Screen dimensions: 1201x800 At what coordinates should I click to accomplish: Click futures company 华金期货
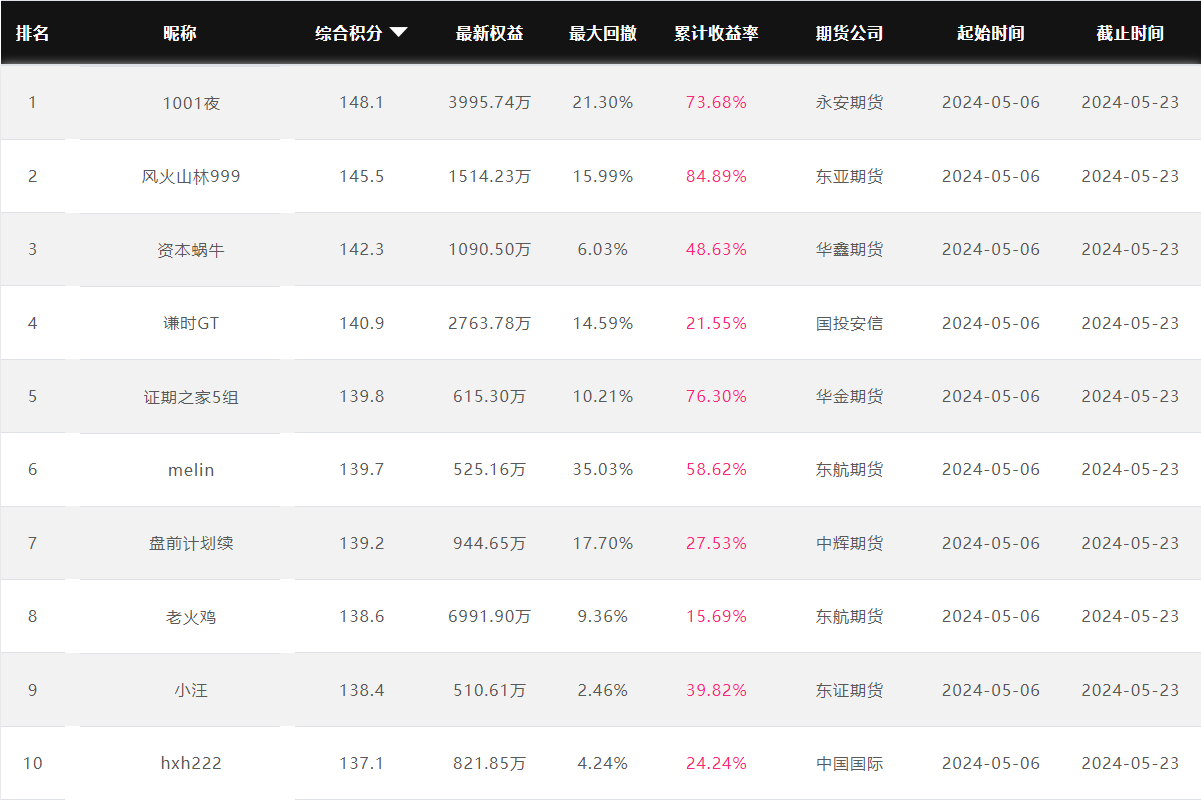click(849, 396)
